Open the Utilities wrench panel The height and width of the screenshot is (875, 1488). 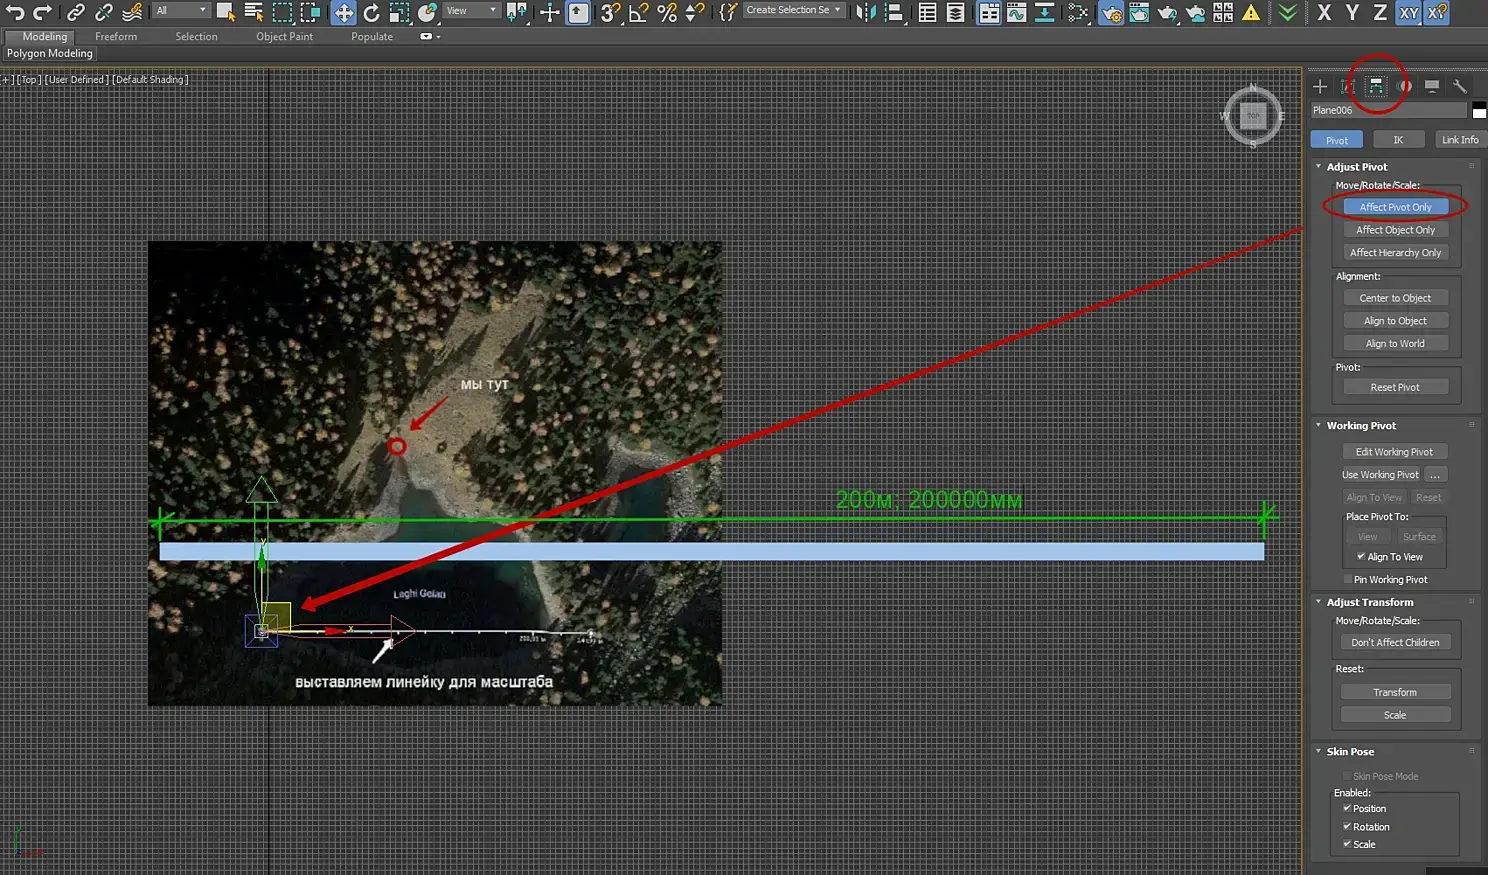click(x=1460, y=86)
